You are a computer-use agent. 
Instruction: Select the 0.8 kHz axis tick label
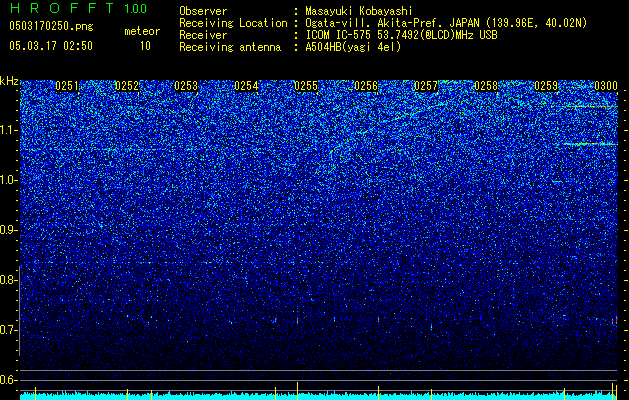(8, 280)
